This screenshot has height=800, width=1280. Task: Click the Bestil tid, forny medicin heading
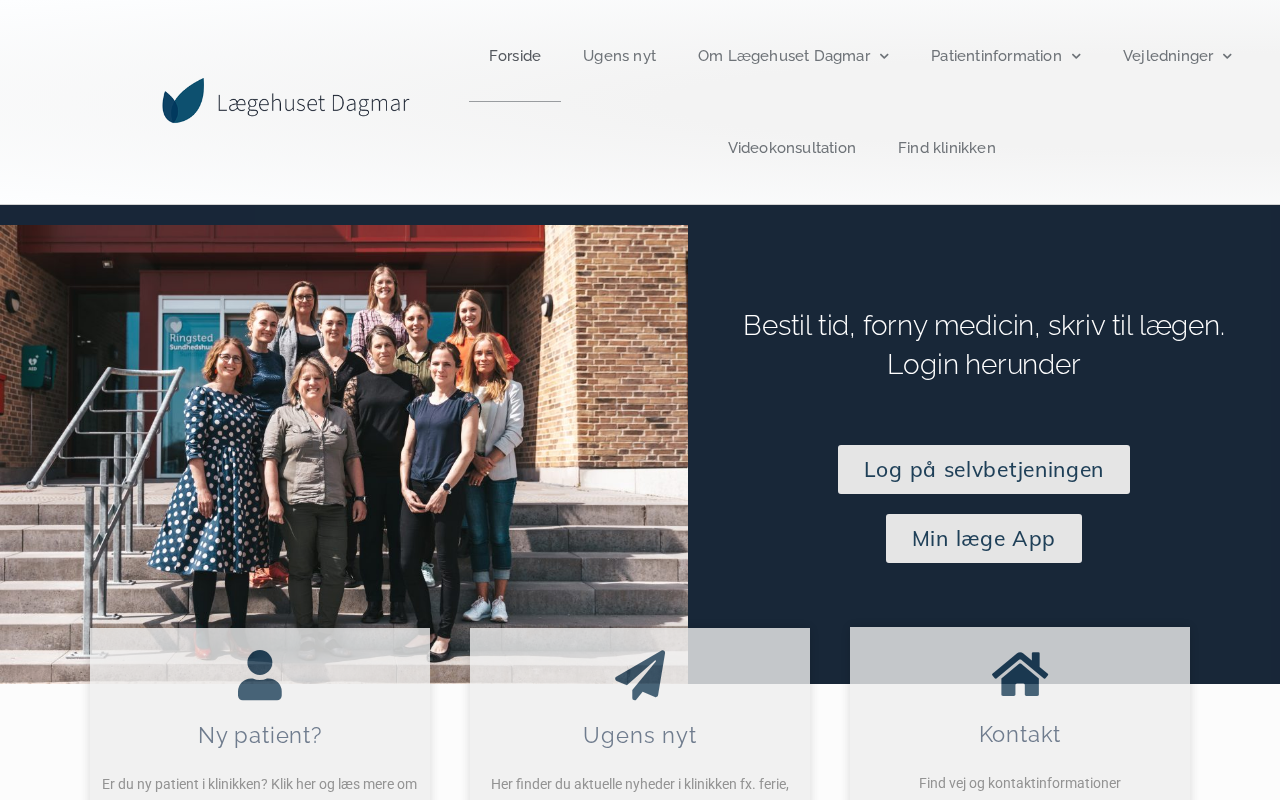point(984,344)
